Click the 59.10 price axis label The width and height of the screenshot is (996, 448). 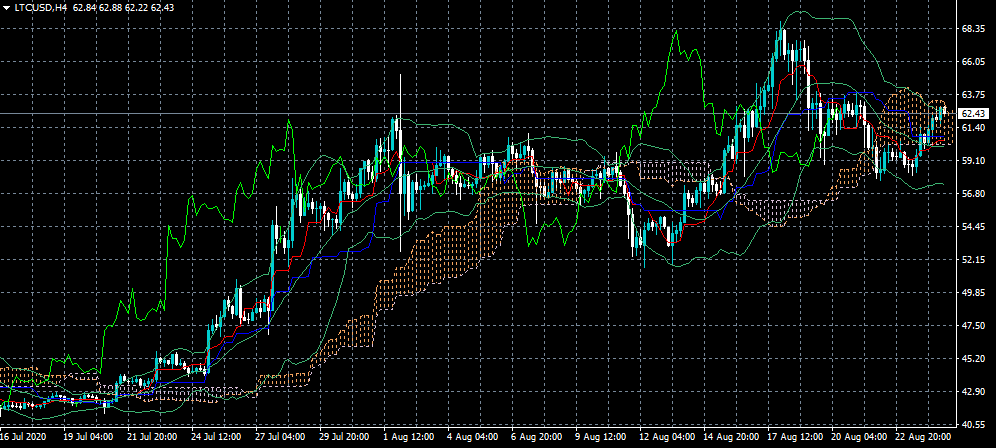972,161
